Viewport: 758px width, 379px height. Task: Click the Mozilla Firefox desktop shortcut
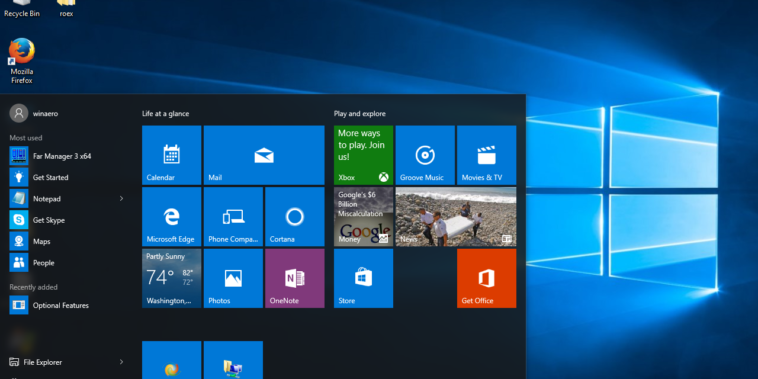tap(22, 61)
